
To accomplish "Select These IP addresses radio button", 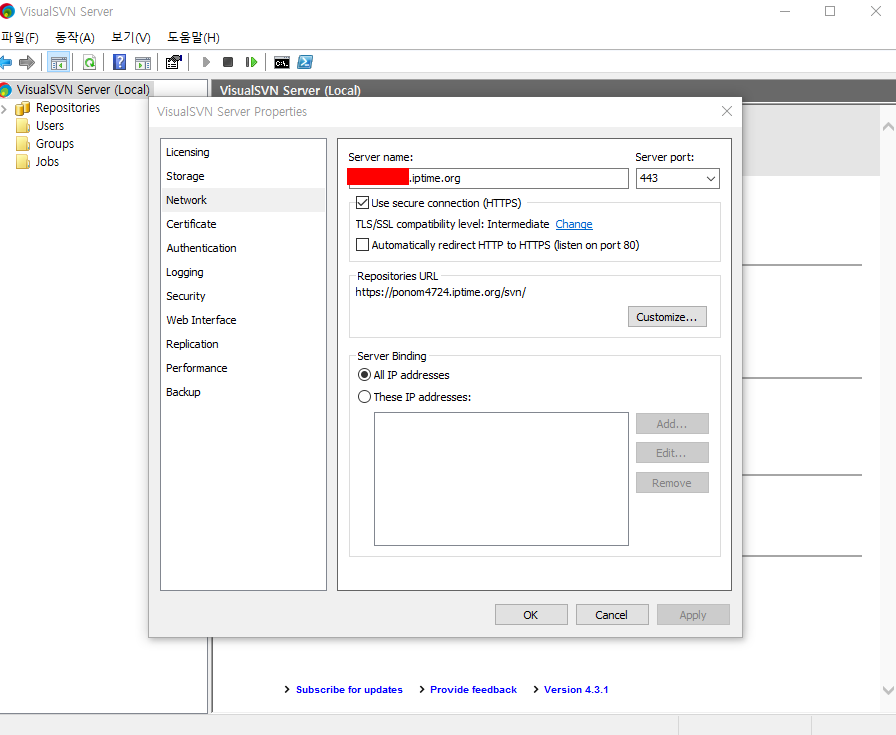I will point(364,397).
